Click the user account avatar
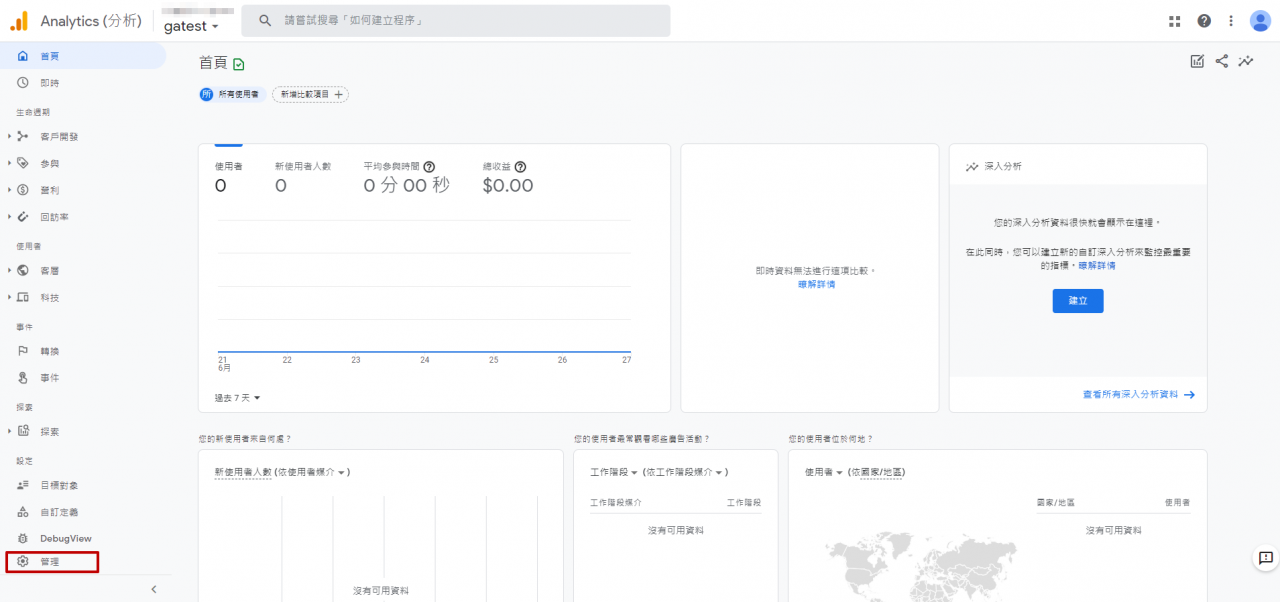The width and height of the screenshot is (1280, 602). 1259,21
